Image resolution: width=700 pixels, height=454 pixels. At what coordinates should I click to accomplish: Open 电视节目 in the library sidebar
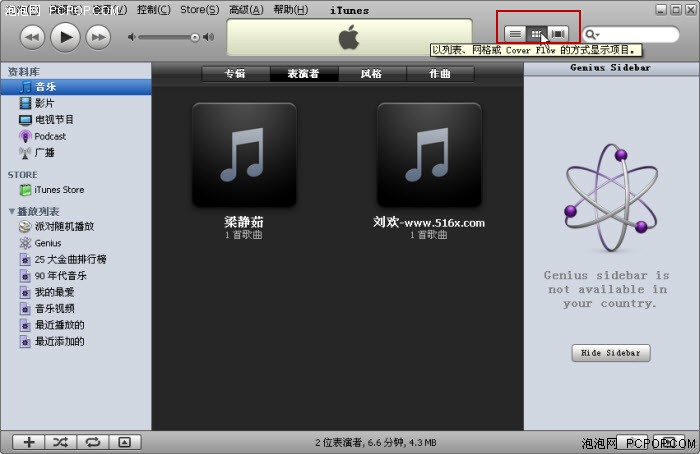(76, 120)
